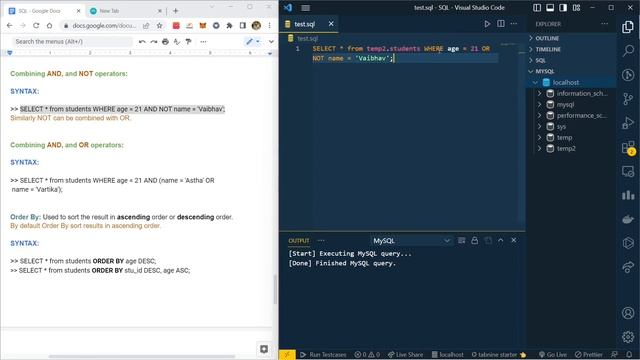The height and width of the screenshot is (360, 640).
Task: Bookmark this page with the star
Action: (x=160, y=25)
